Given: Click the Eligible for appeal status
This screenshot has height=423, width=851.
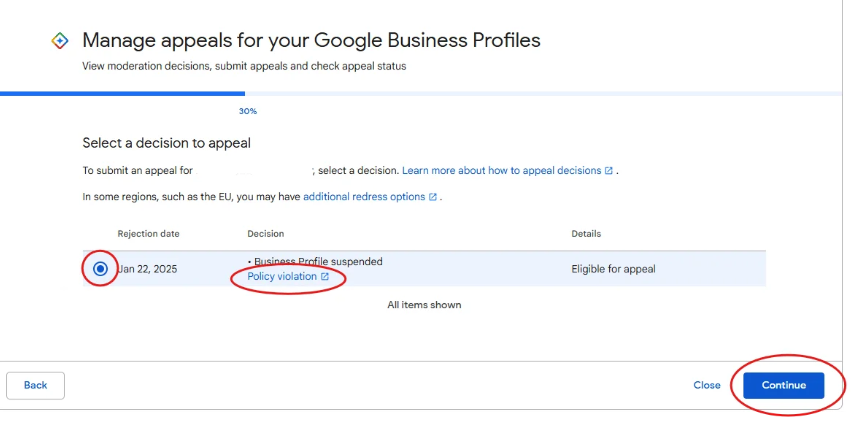Looking at the screenshot, I should [613, 269].
